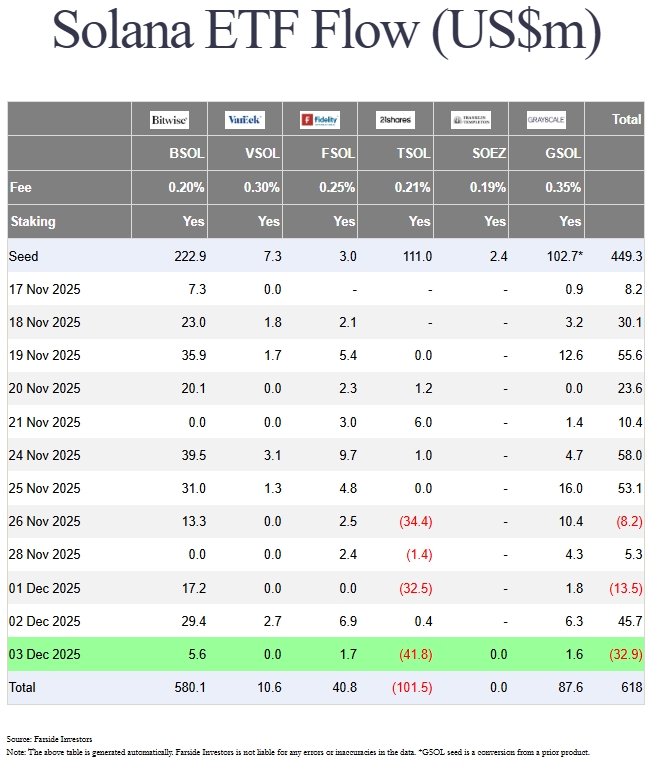Click the SOEZ ticker header
Image resolution: width=657 pixels, height=770 pixels.
(x=488, y=154)
